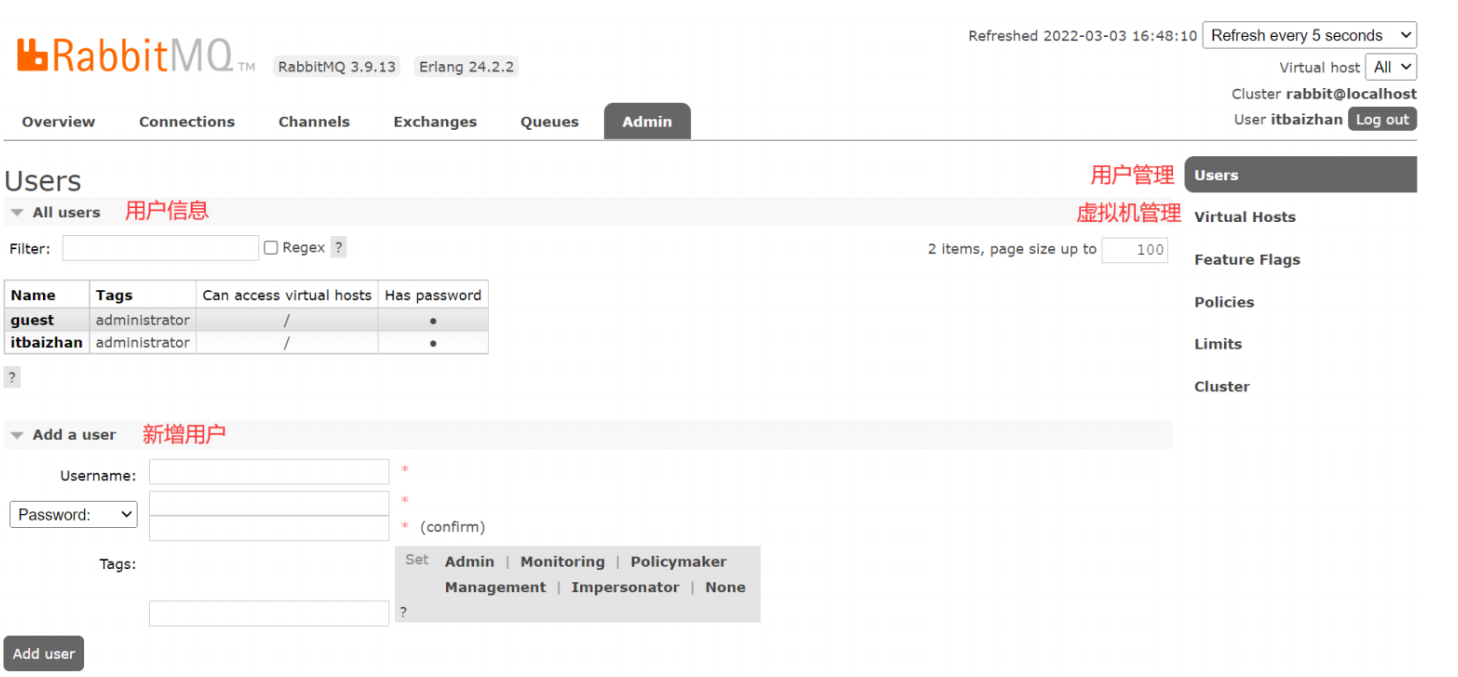This screenshot has width=1458, height=677.
Task: Click the Log out button
Action: pos(1382,119)
